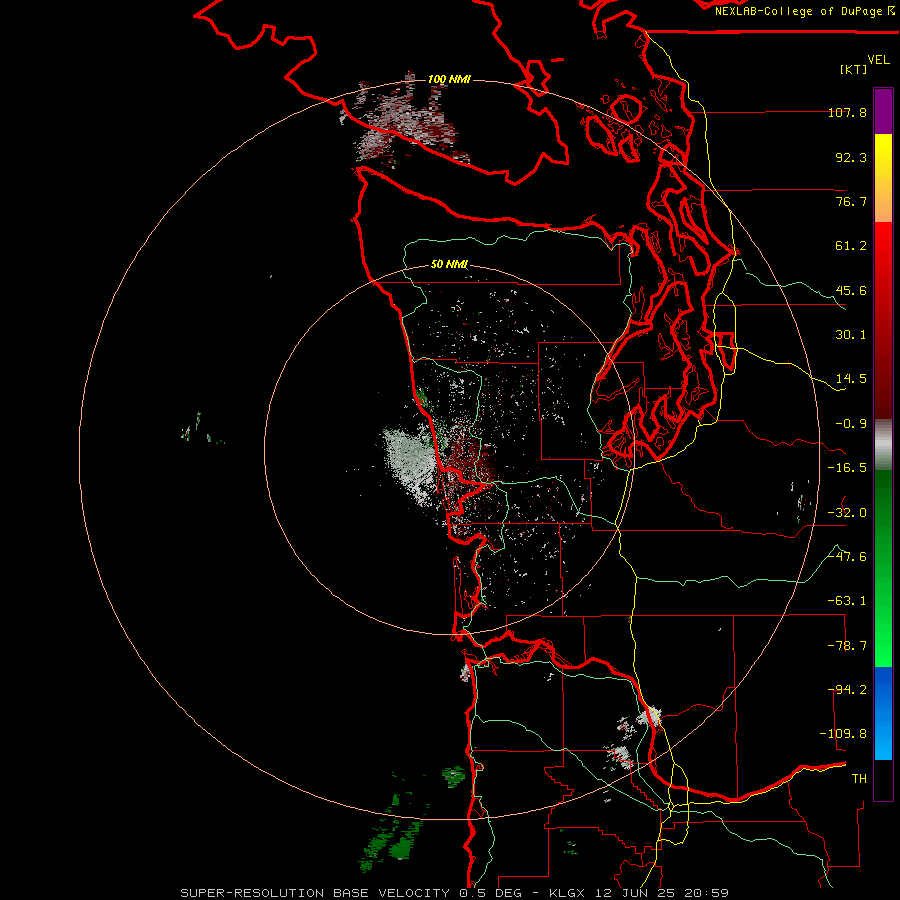900x900 pixels.
Task: Click the TH legend label
Action: click(859, 778)
